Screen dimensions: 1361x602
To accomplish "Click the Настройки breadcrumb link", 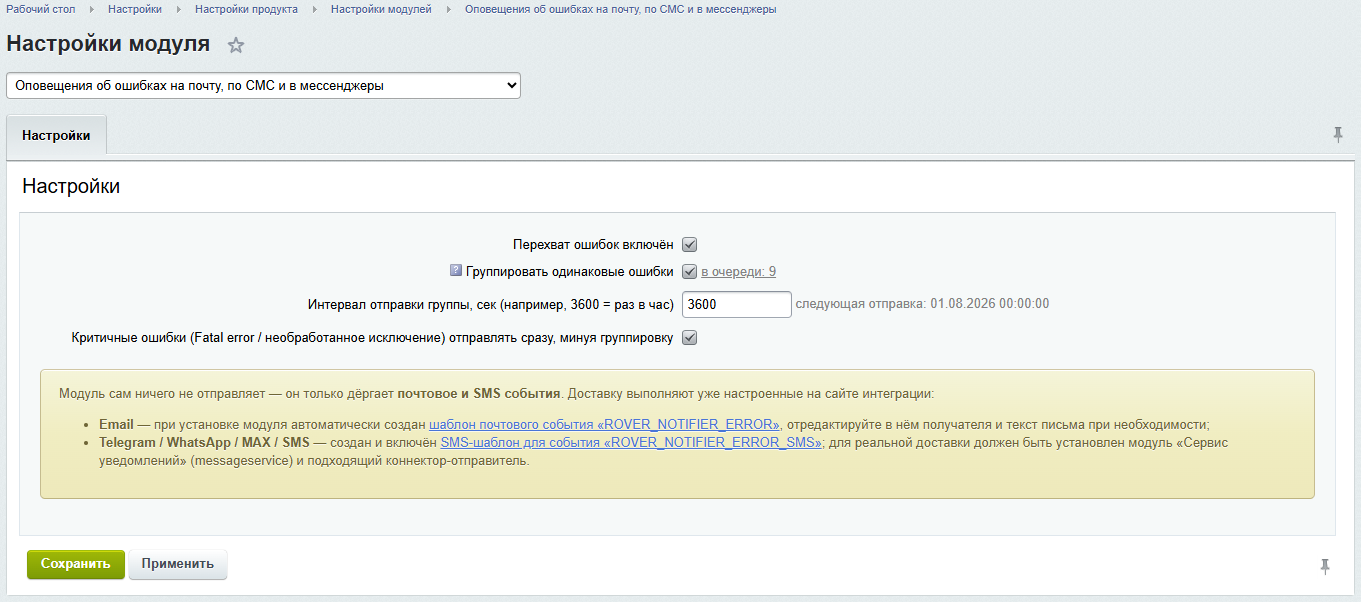I will pyautogui.click(x=135, y=9).
